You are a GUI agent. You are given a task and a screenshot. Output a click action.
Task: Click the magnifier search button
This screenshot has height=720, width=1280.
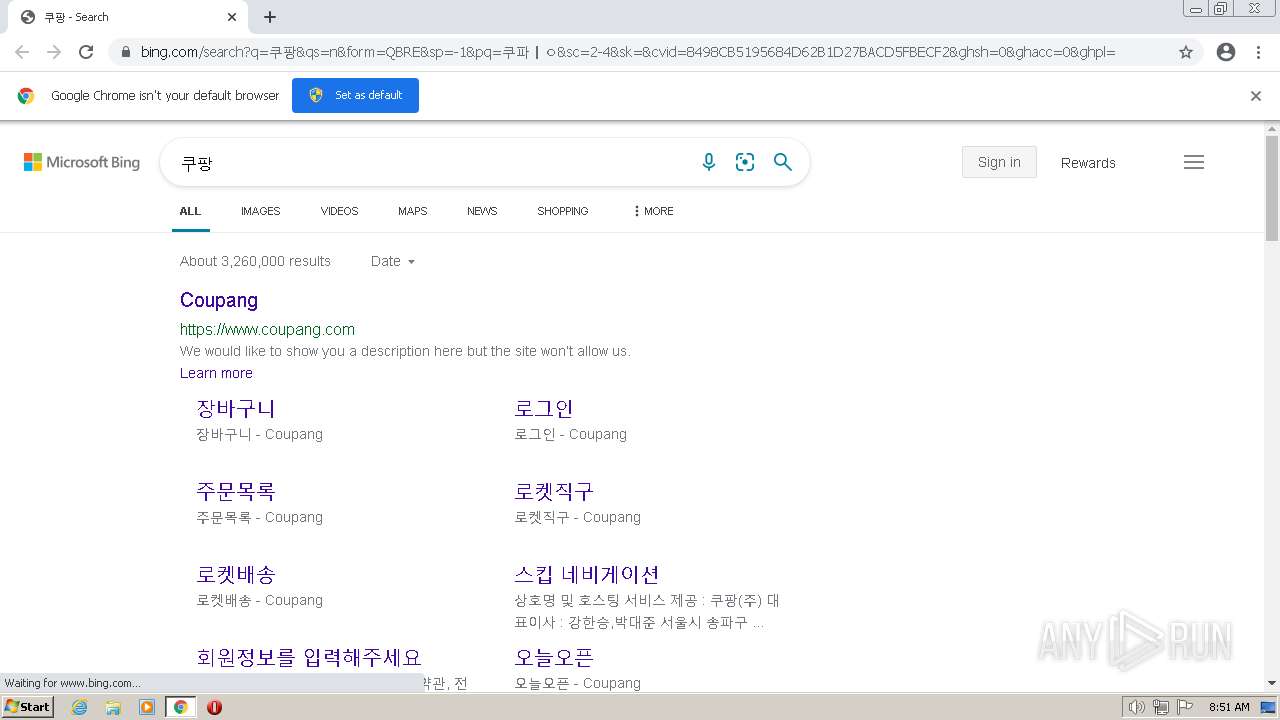783,162
